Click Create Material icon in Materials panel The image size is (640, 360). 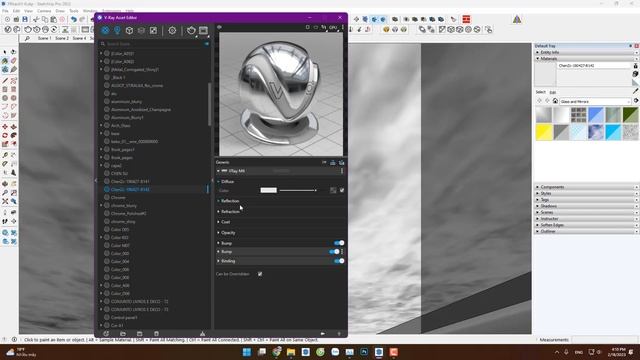click(636, 74)
